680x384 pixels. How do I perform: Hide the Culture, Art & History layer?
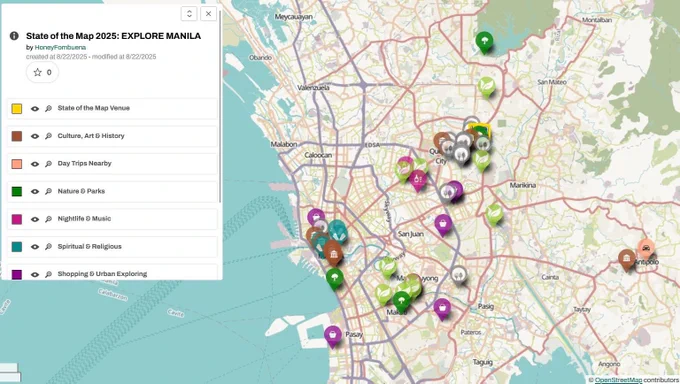(x=35, y=136)
